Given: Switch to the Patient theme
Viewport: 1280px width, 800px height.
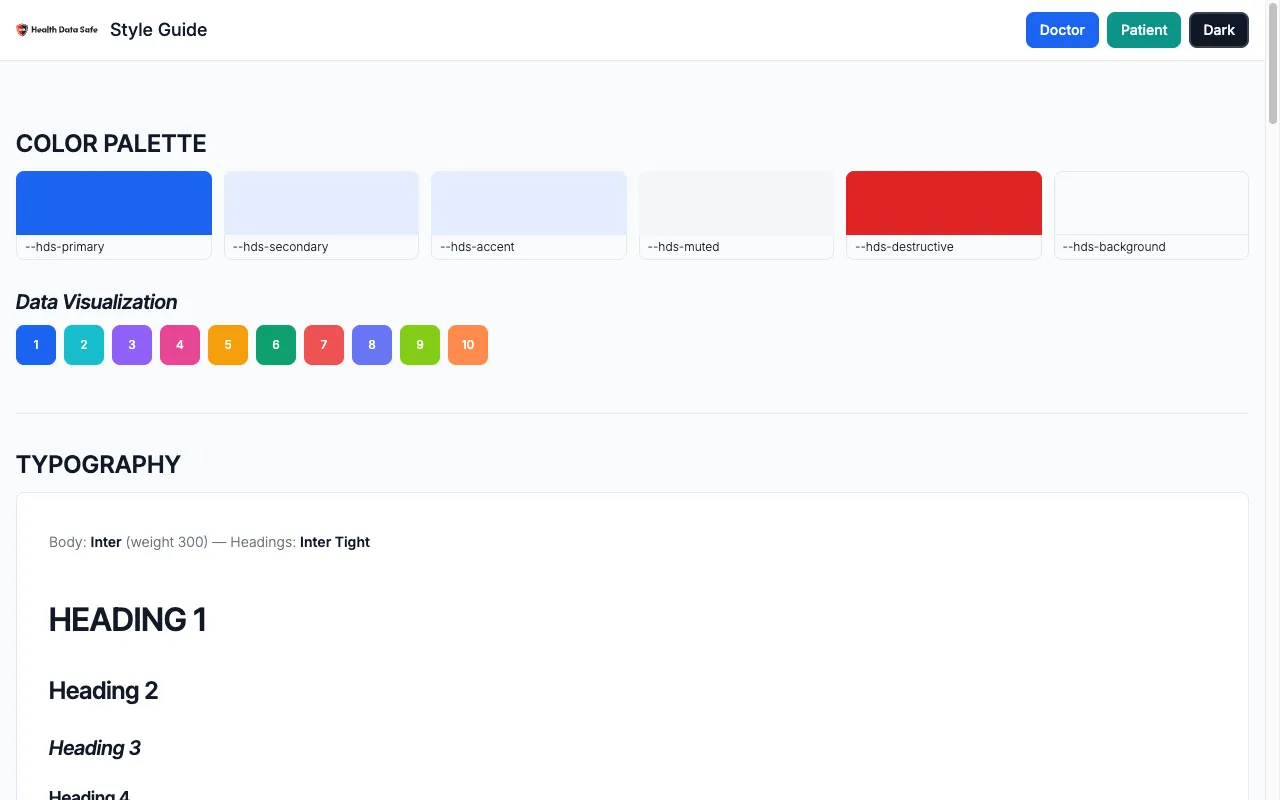Looking at the screenshot, I should 1143,30.
